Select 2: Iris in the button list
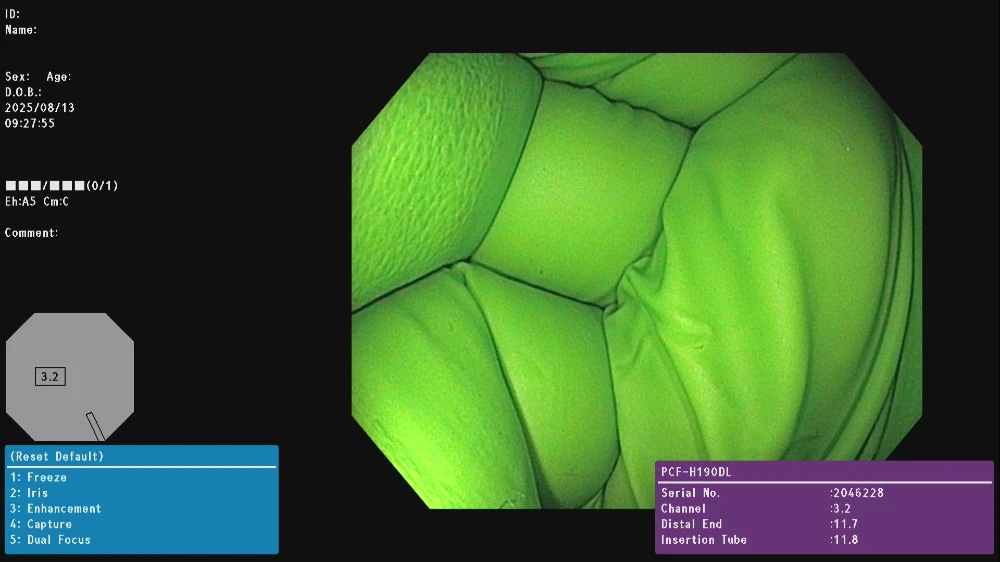Viewport: 1000px width, 562px height. [29, 493]
